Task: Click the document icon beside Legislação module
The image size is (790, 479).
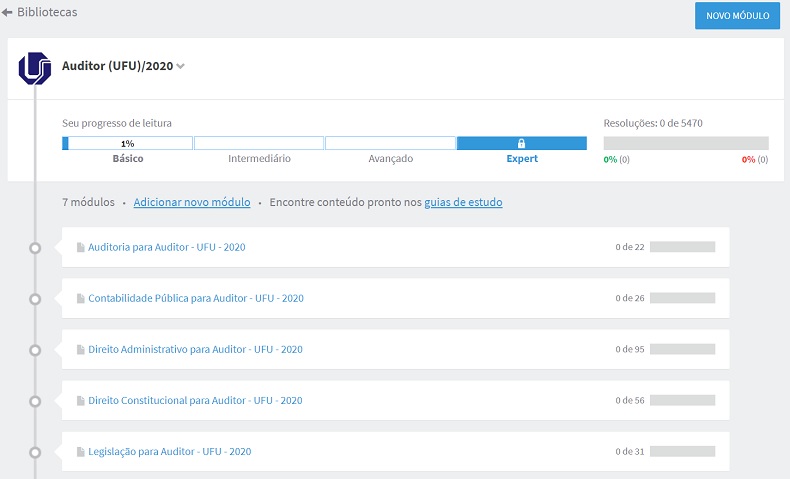Action: pyautogui.click(x=80, y=452)
